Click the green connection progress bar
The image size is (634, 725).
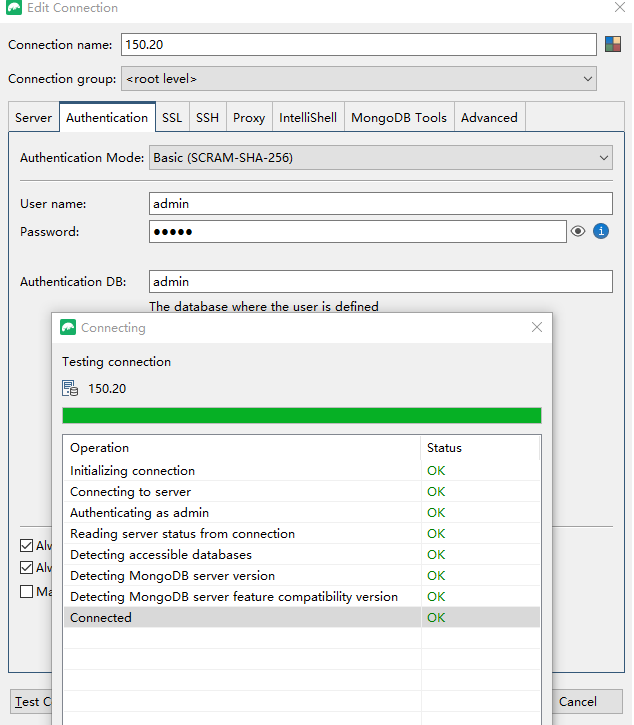point(302,415)
